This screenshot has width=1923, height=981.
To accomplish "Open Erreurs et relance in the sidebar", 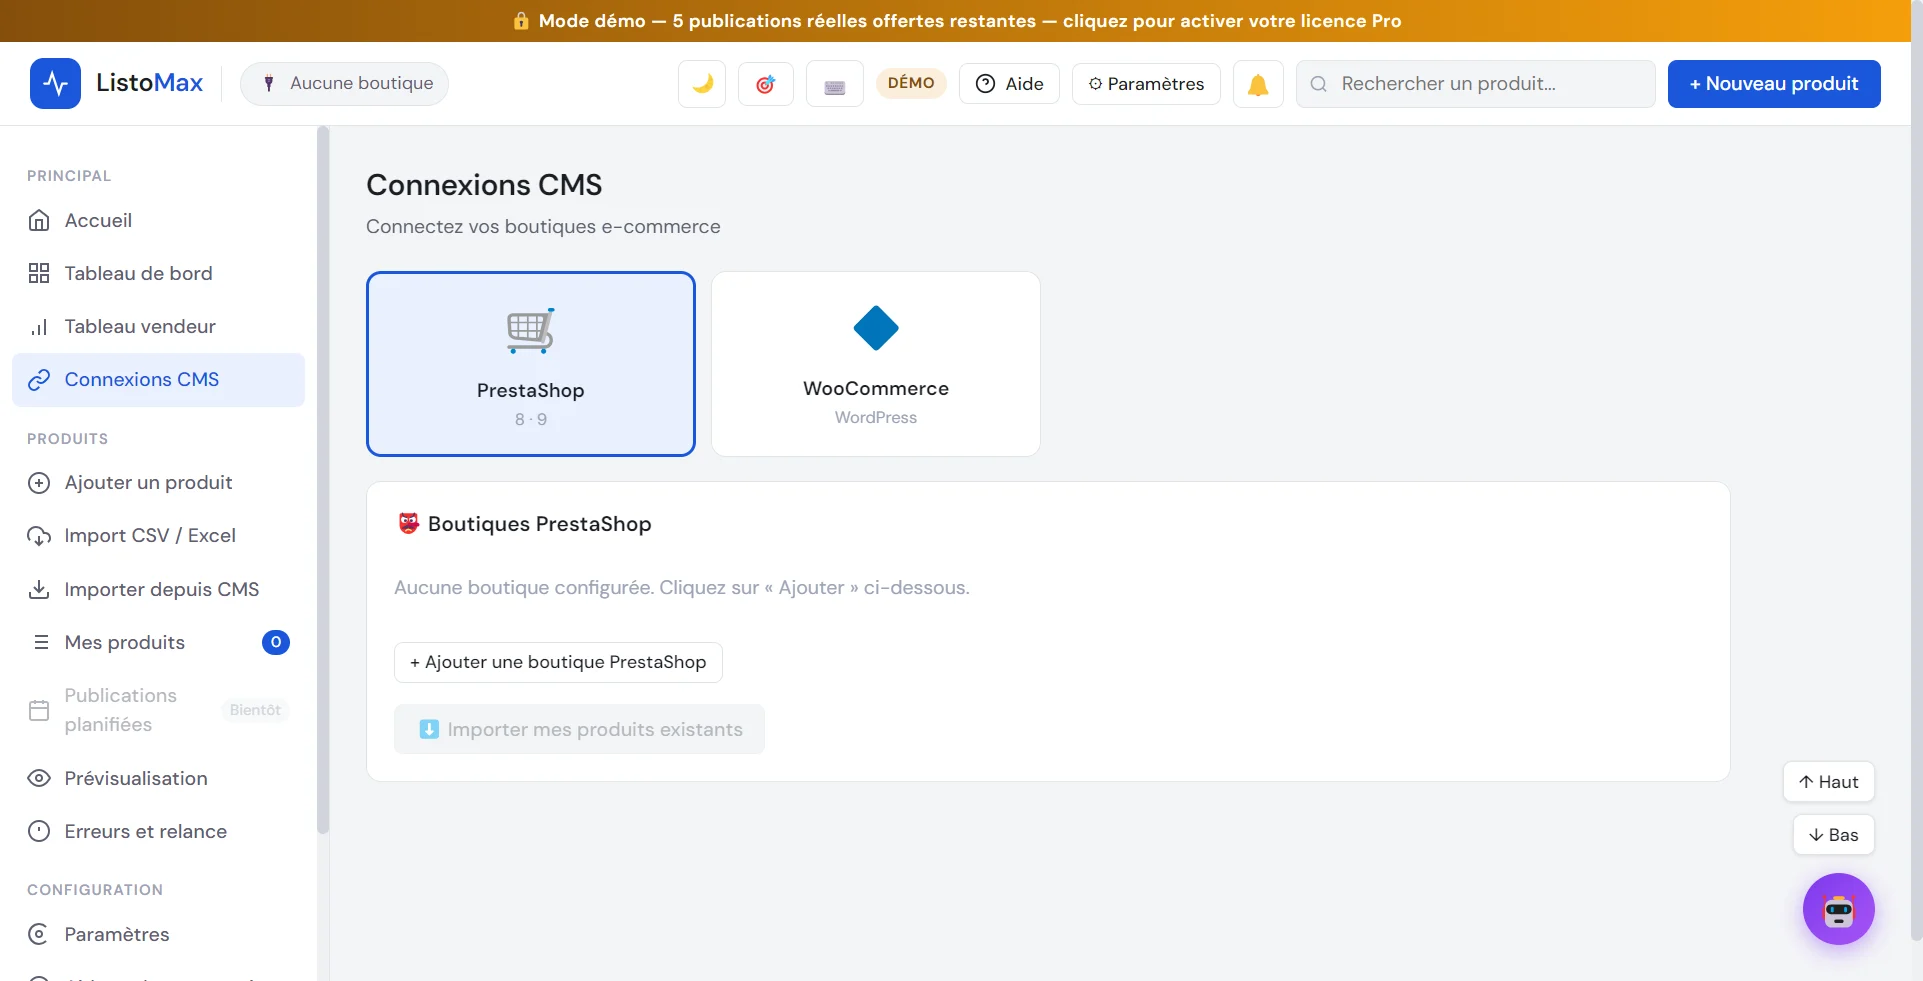I will point(159,831).
